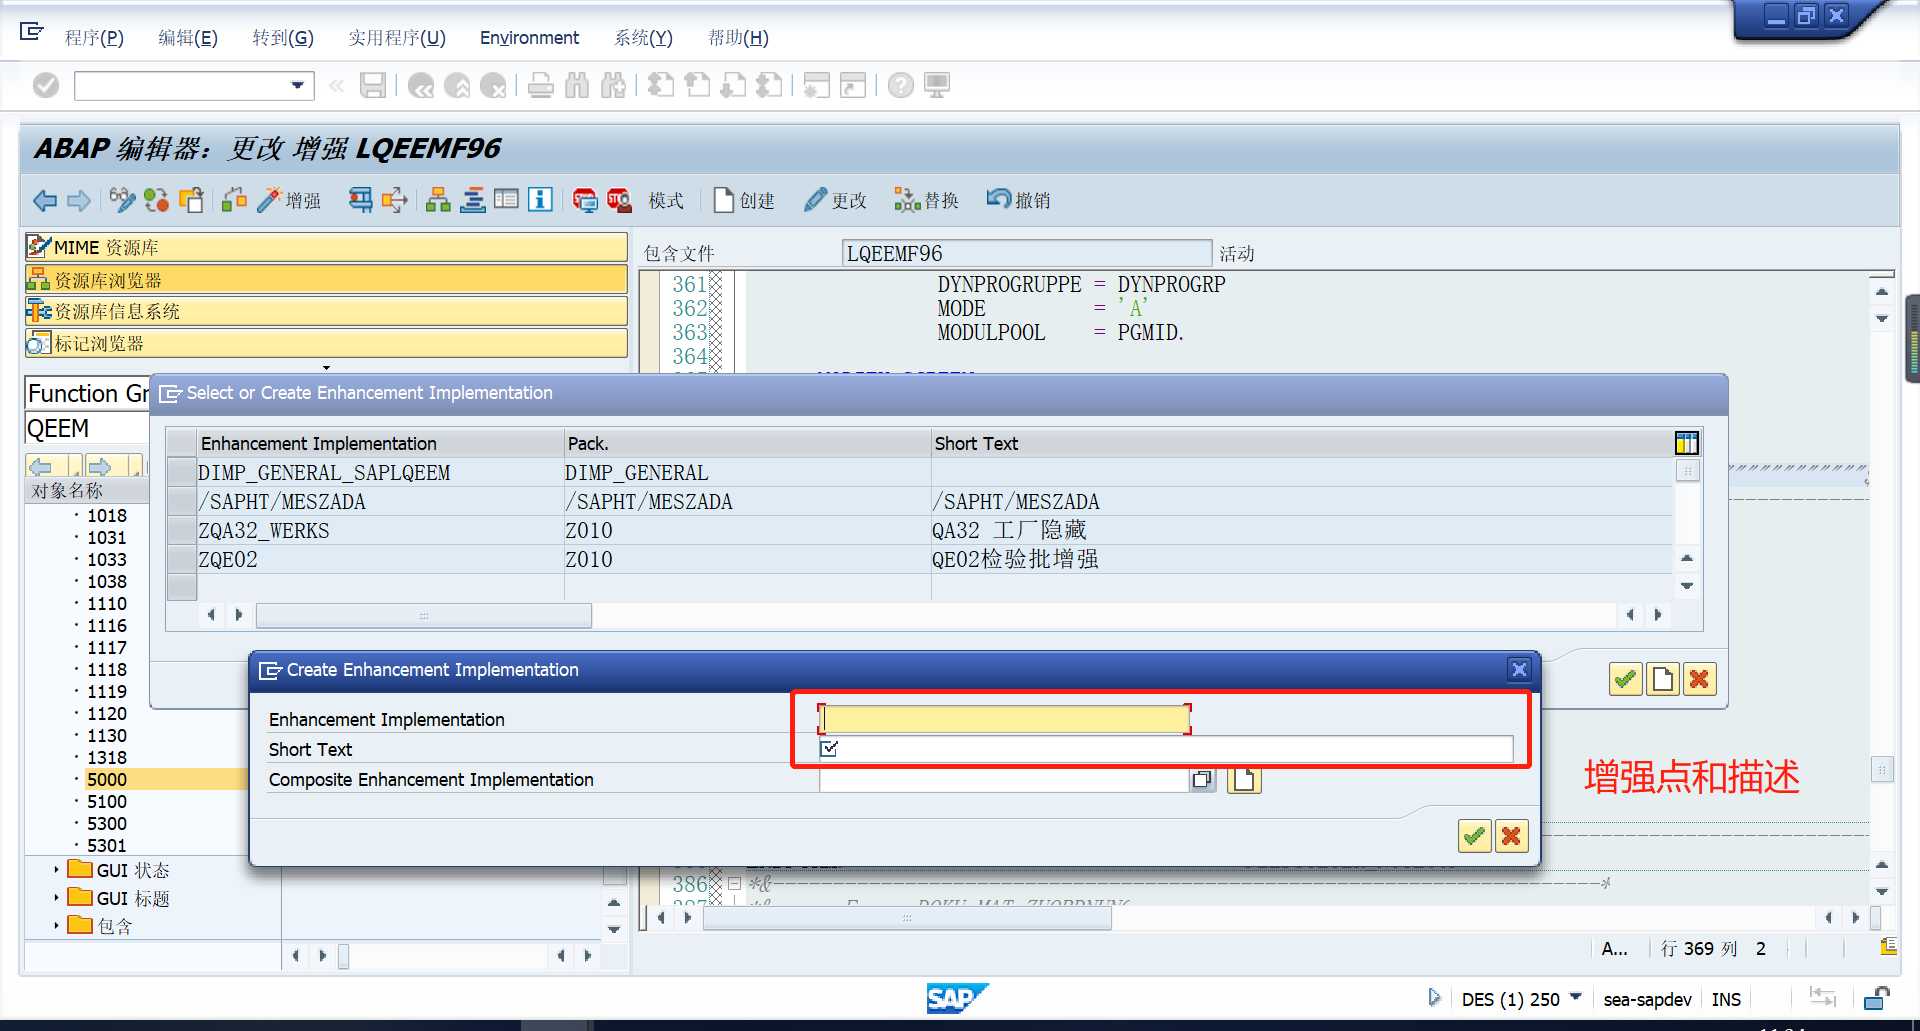Click the QEEM function group field
This screenshot has height=1031, width=1920.
(x=87, y=429)
